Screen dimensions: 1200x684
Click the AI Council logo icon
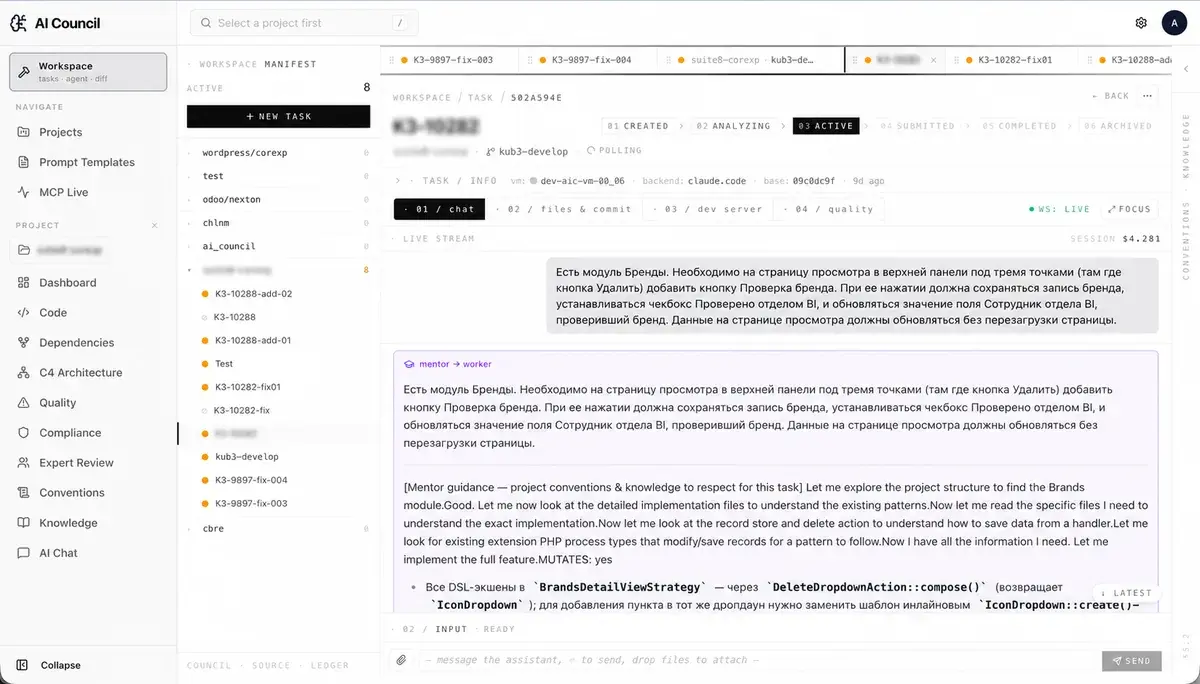(x=18, y=23)
